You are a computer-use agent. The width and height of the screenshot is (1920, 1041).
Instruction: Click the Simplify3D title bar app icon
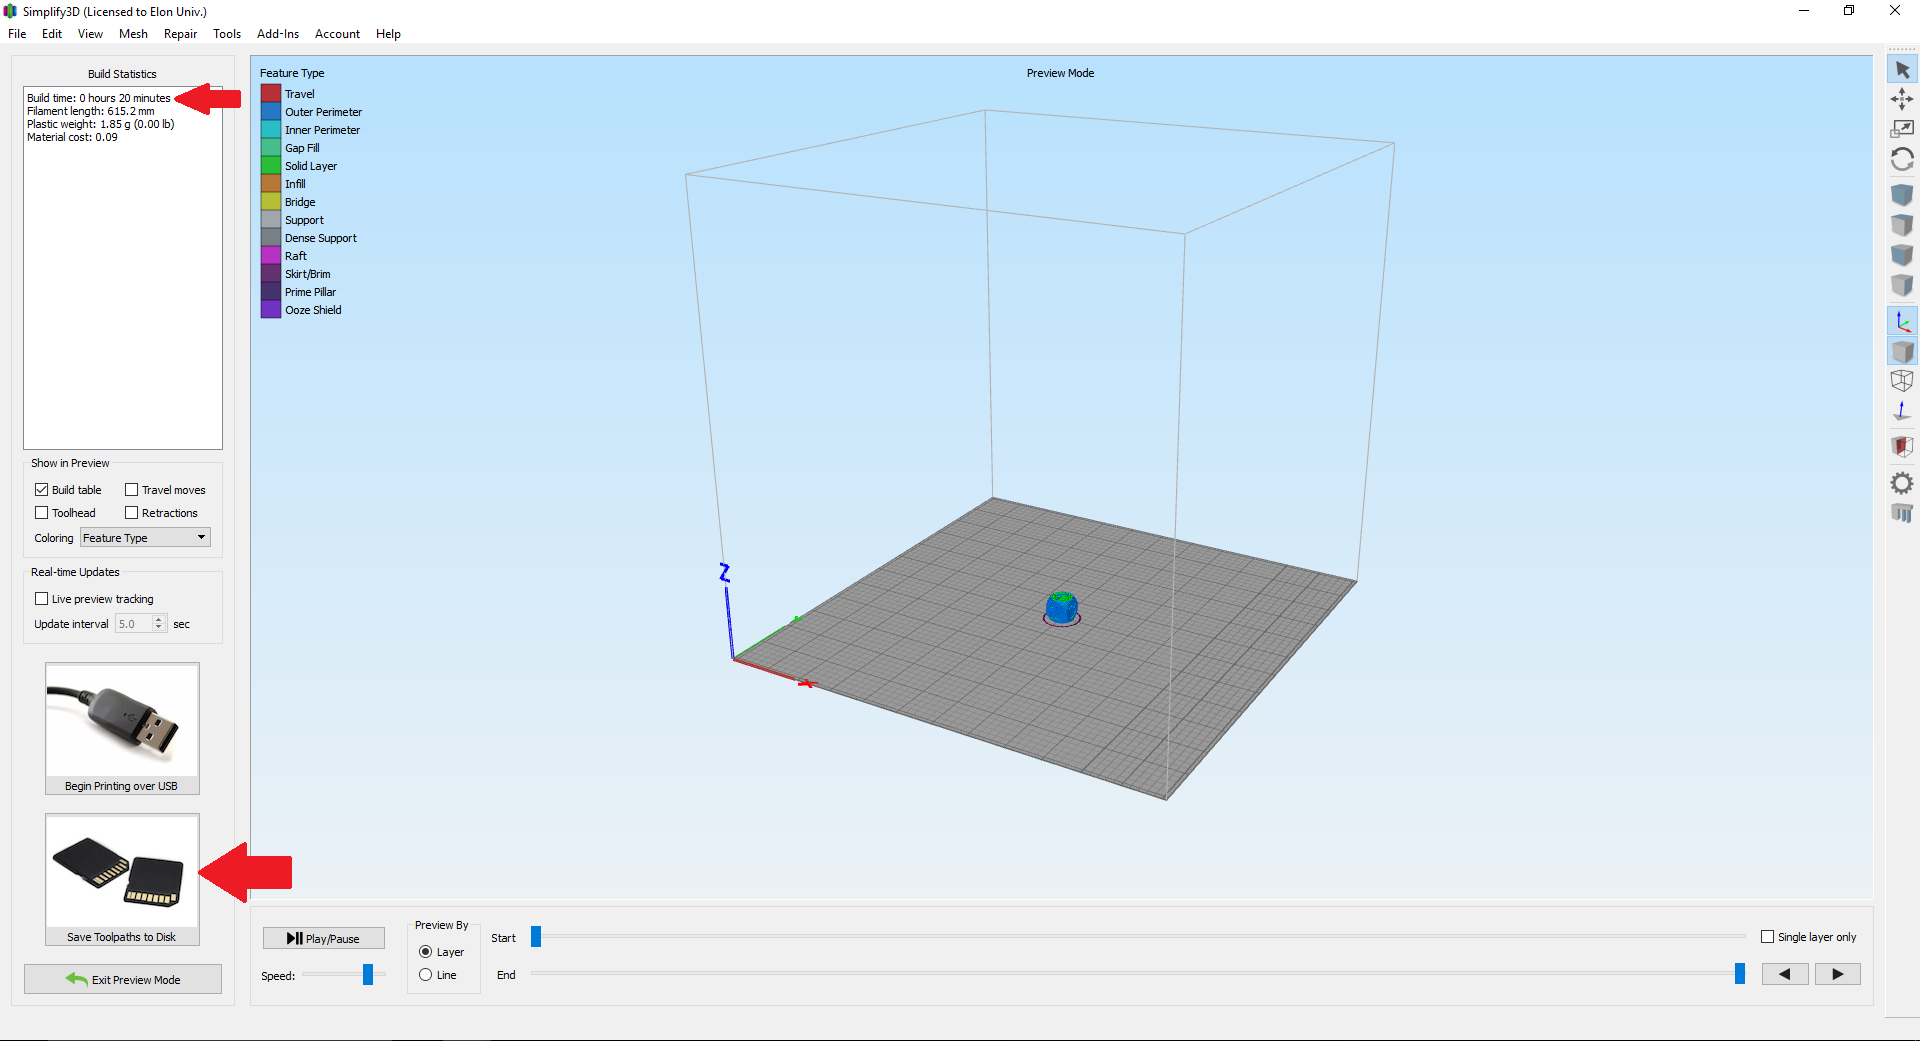point(10,11)
